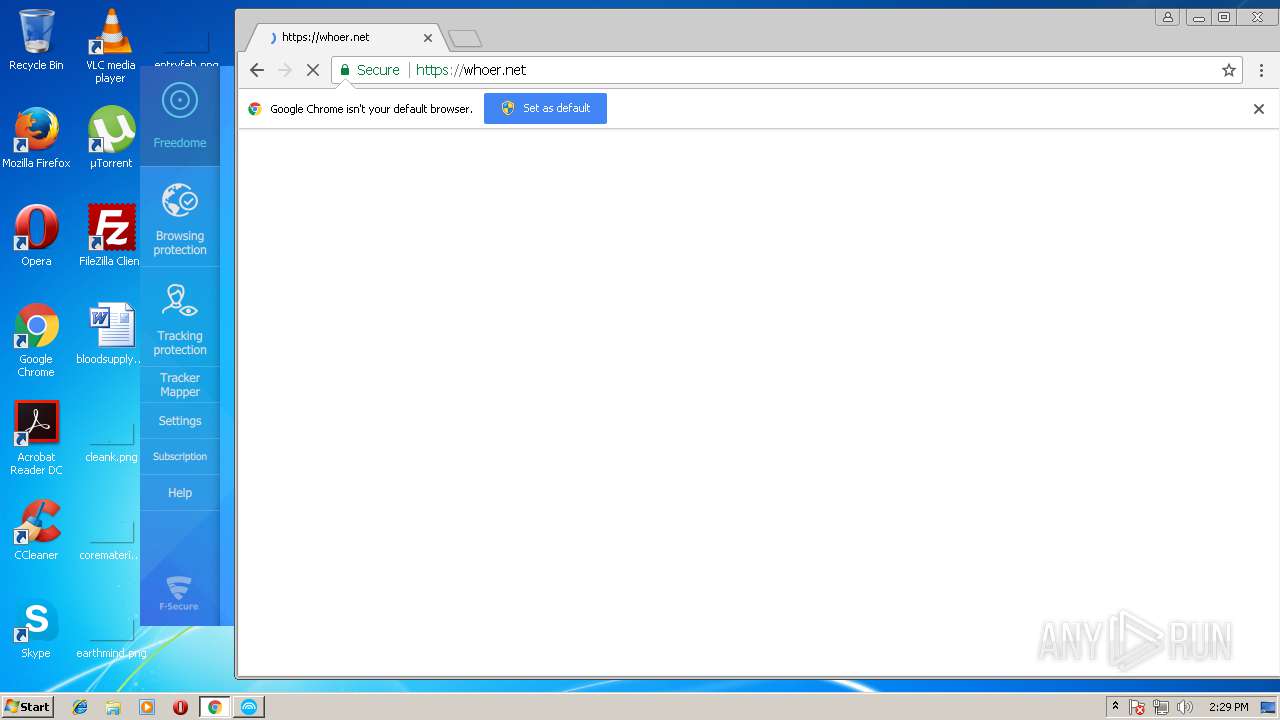Open the Chrome three-dot menu

(x=1261, y=70)
